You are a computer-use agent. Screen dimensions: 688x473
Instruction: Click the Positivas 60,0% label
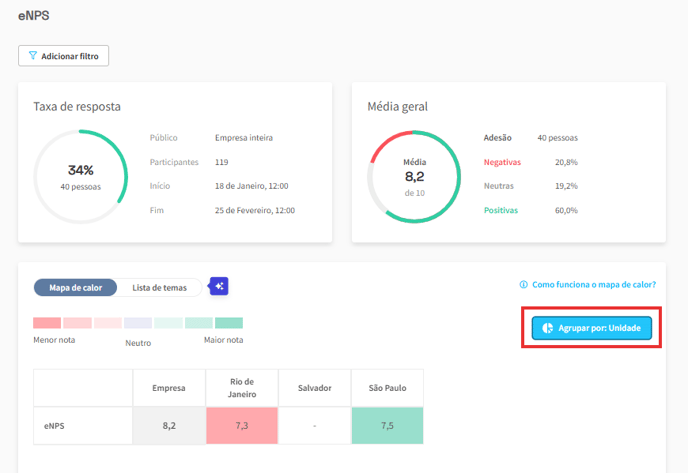coord(501,210)
